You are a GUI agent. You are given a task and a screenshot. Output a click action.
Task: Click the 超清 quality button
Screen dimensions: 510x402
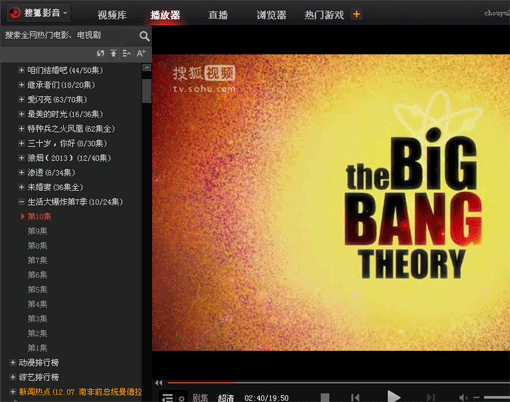226,398
